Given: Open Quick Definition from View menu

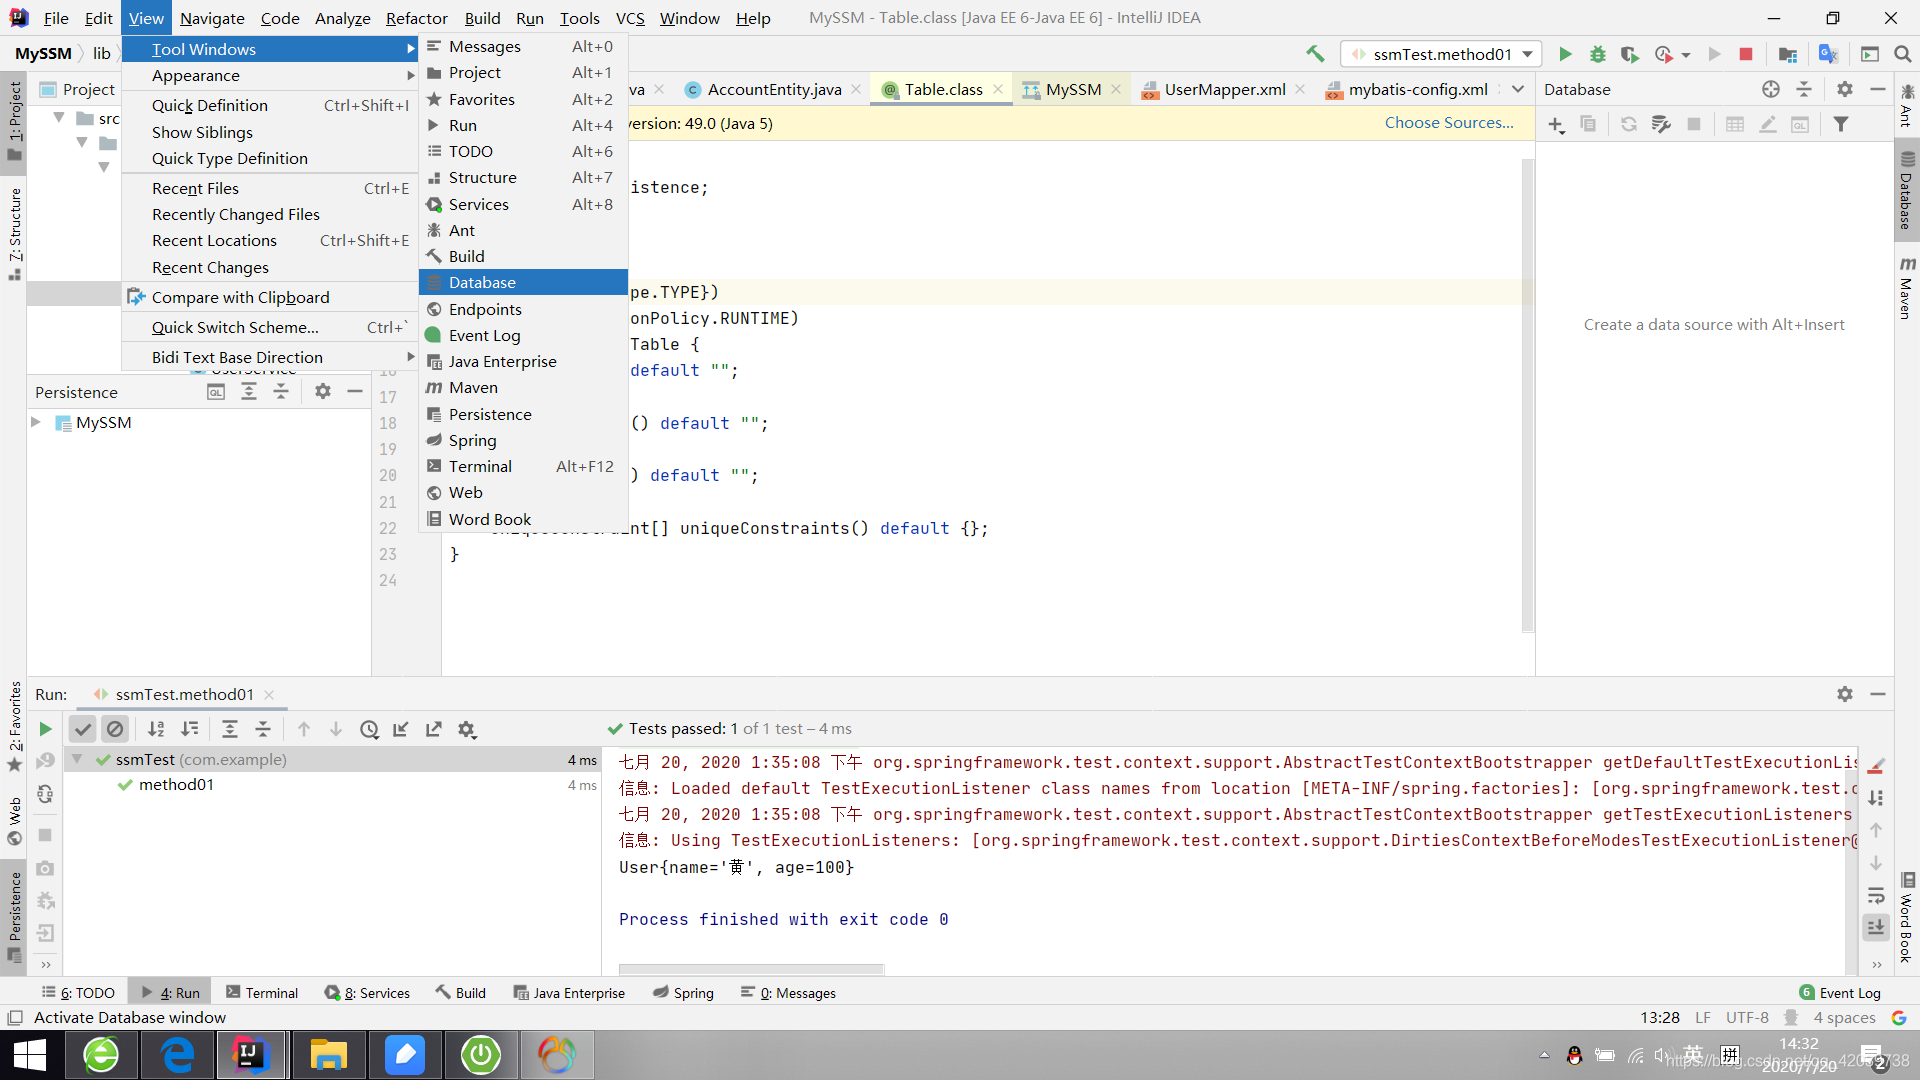Looking at the screenshot, I should click(x=270, y=105).
